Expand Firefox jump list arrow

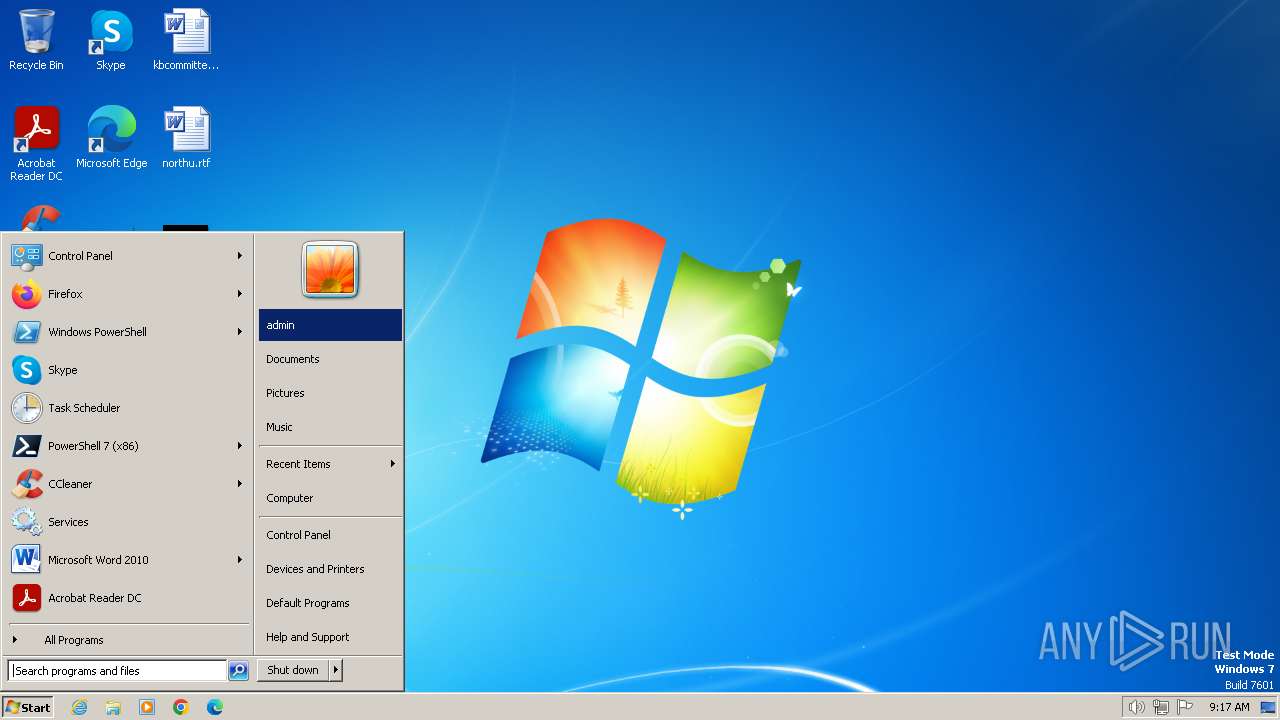coord(240,294)
